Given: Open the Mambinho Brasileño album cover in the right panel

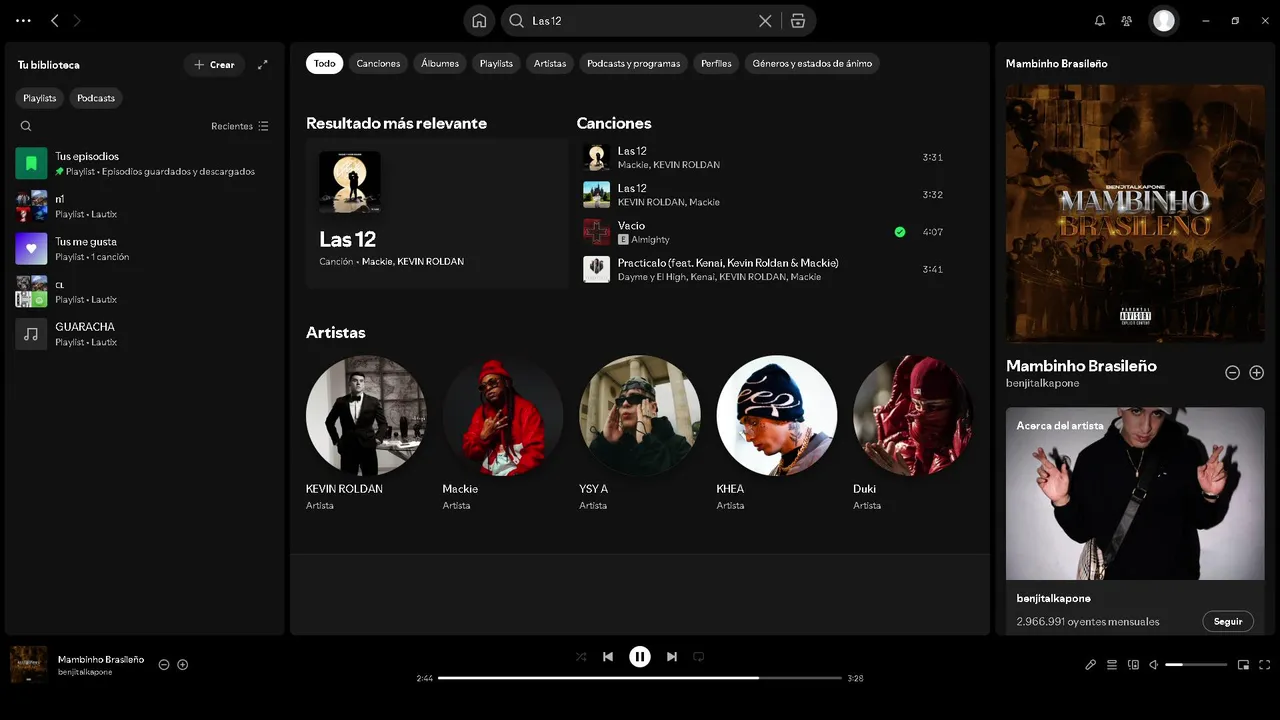Looking at the screenshot, I should click(1135, 214).
